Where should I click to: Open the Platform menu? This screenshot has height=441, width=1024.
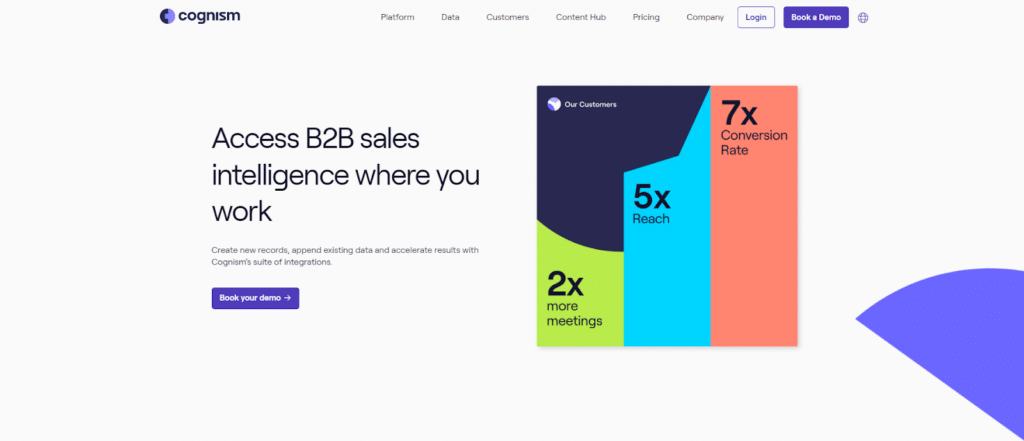[x=397, y=18]
